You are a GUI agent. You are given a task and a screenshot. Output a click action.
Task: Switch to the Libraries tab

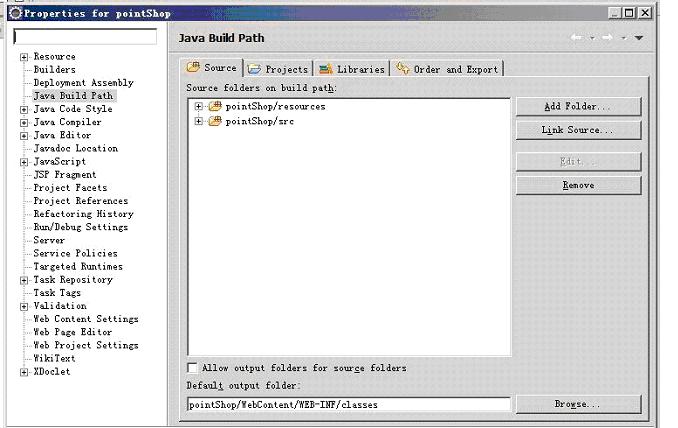(x=352, y=69)
